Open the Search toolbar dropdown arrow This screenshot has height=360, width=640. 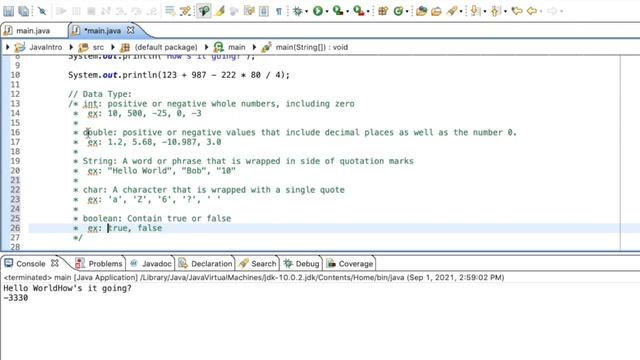461,11
